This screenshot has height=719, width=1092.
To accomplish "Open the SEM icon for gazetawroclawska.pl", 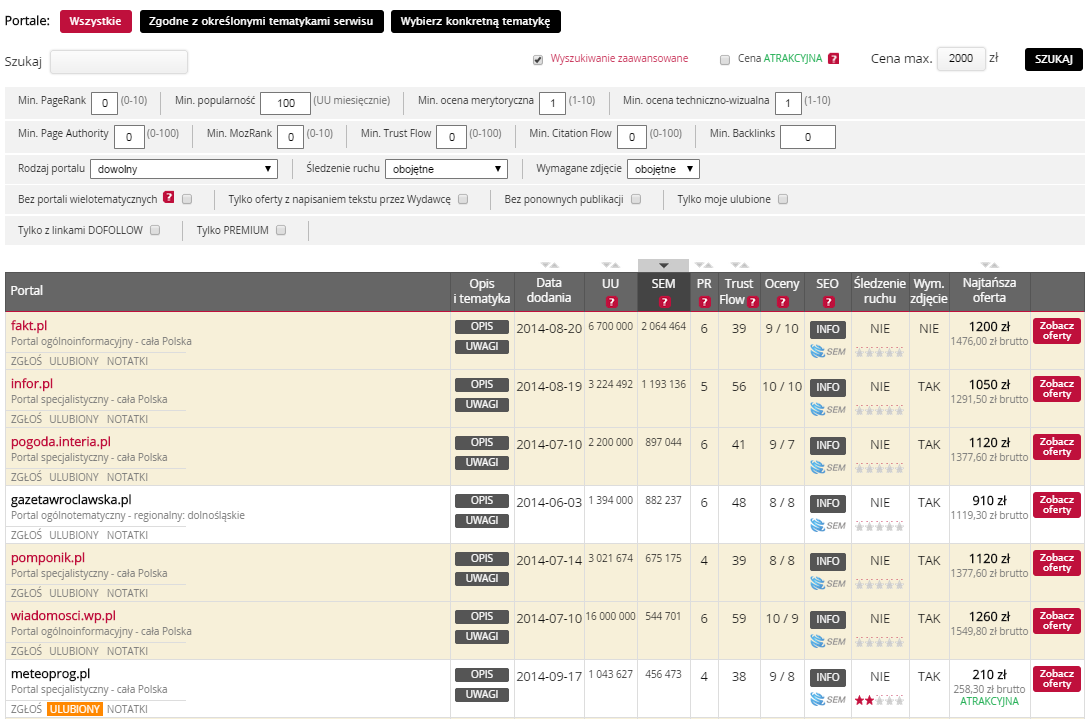I will pyautogui.click(x=827, y=525).
